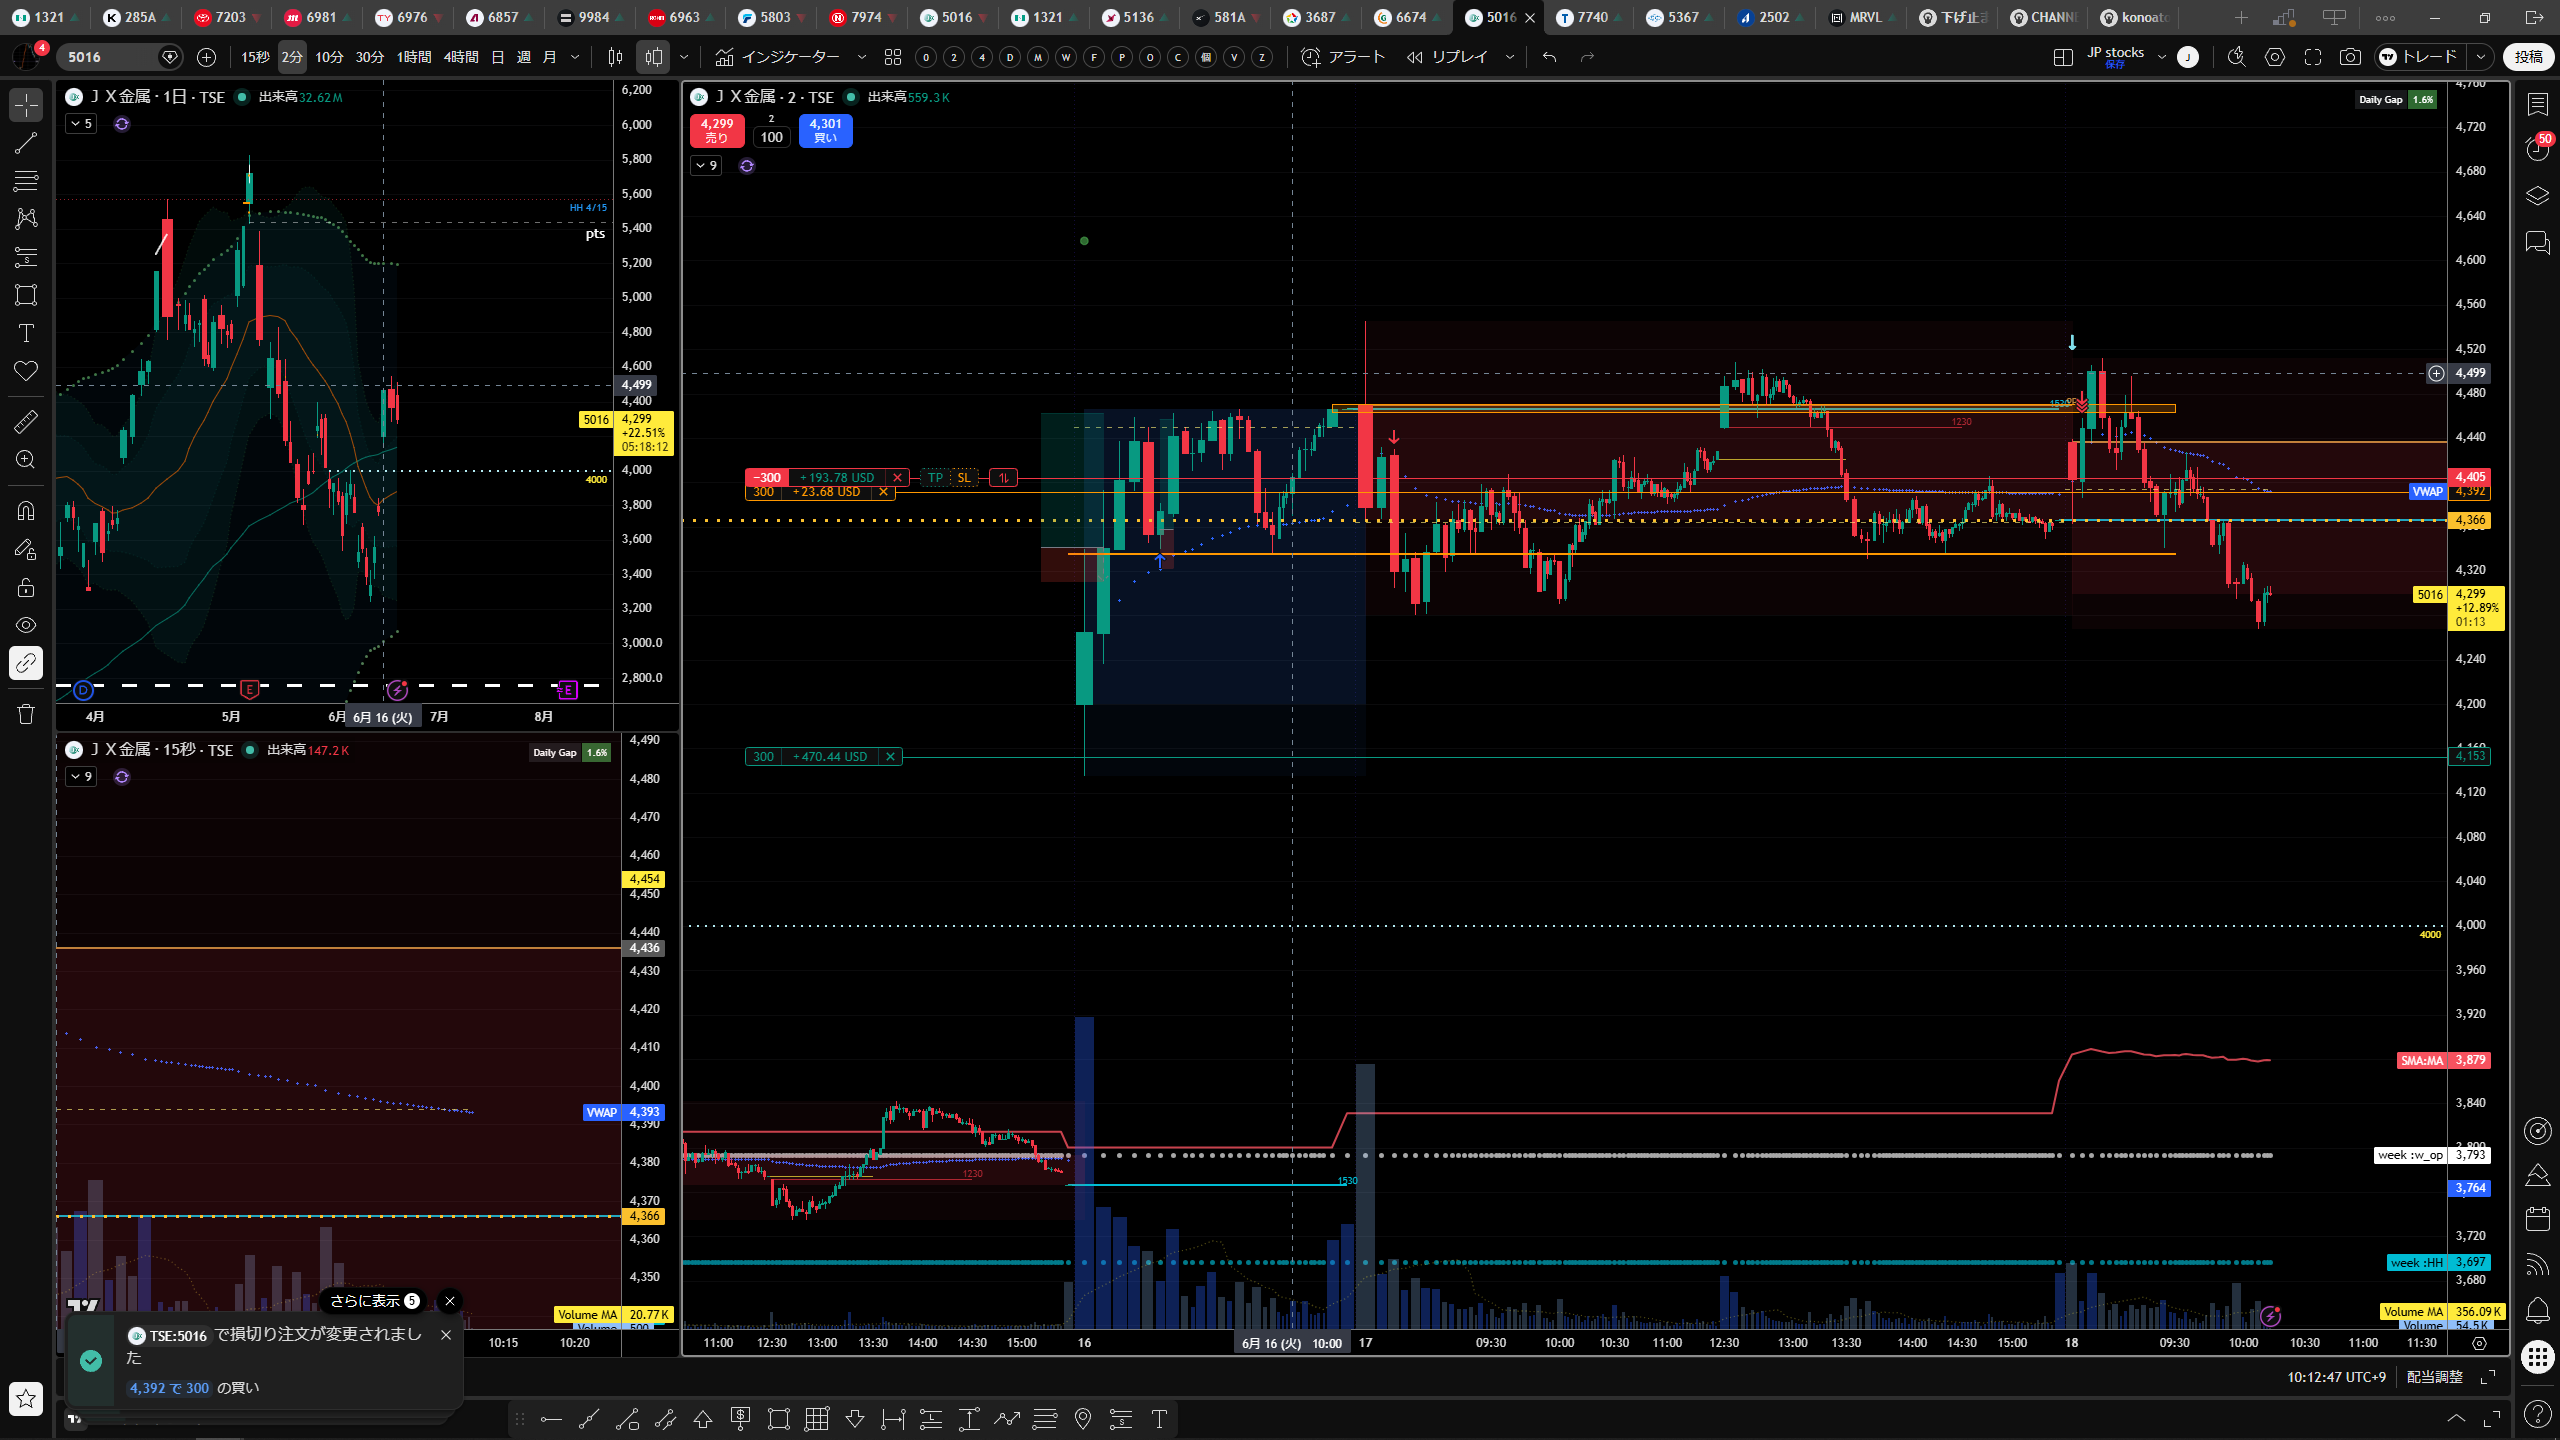Click the blue 4,301 buy button

pyautogui.click(x=825, y=130)
